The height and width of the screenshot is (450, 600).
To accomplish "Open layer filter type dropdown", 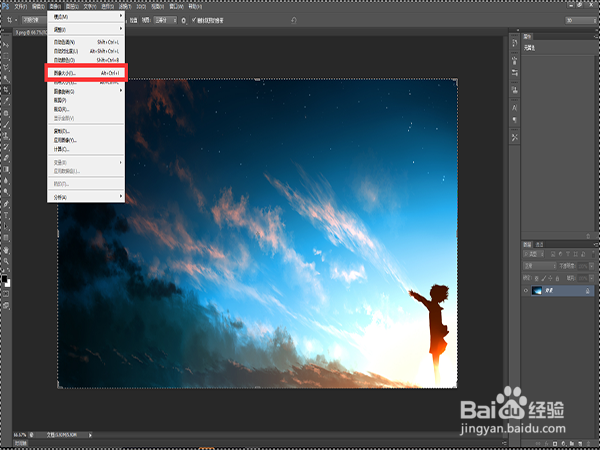I will point(534,254).
